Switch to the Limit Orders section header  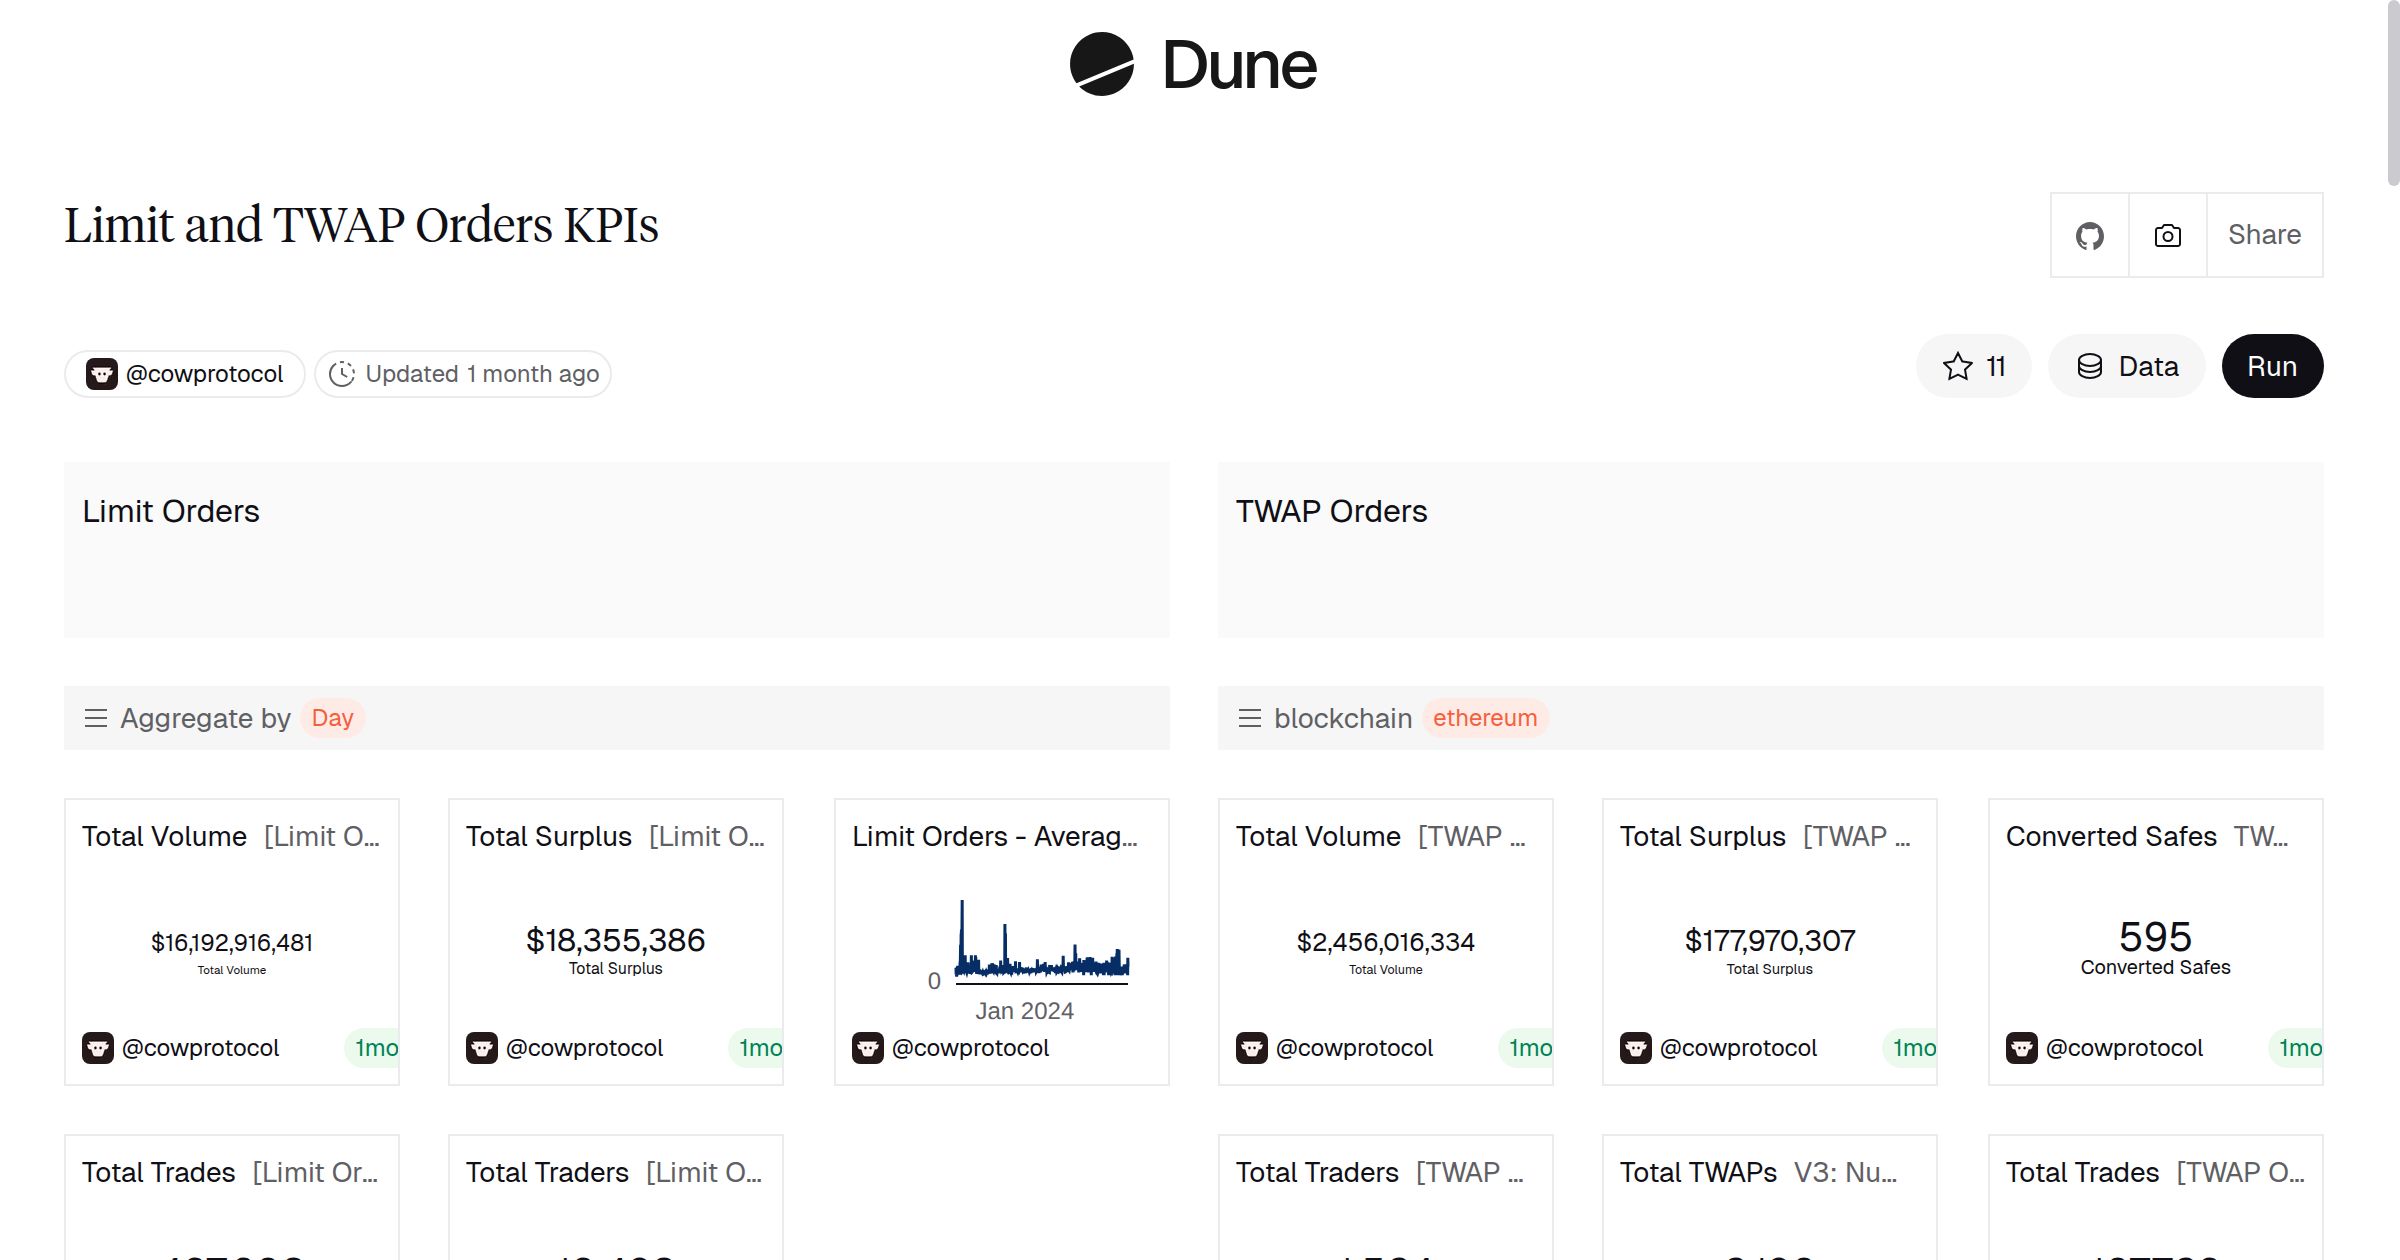(x=172, y=511)
